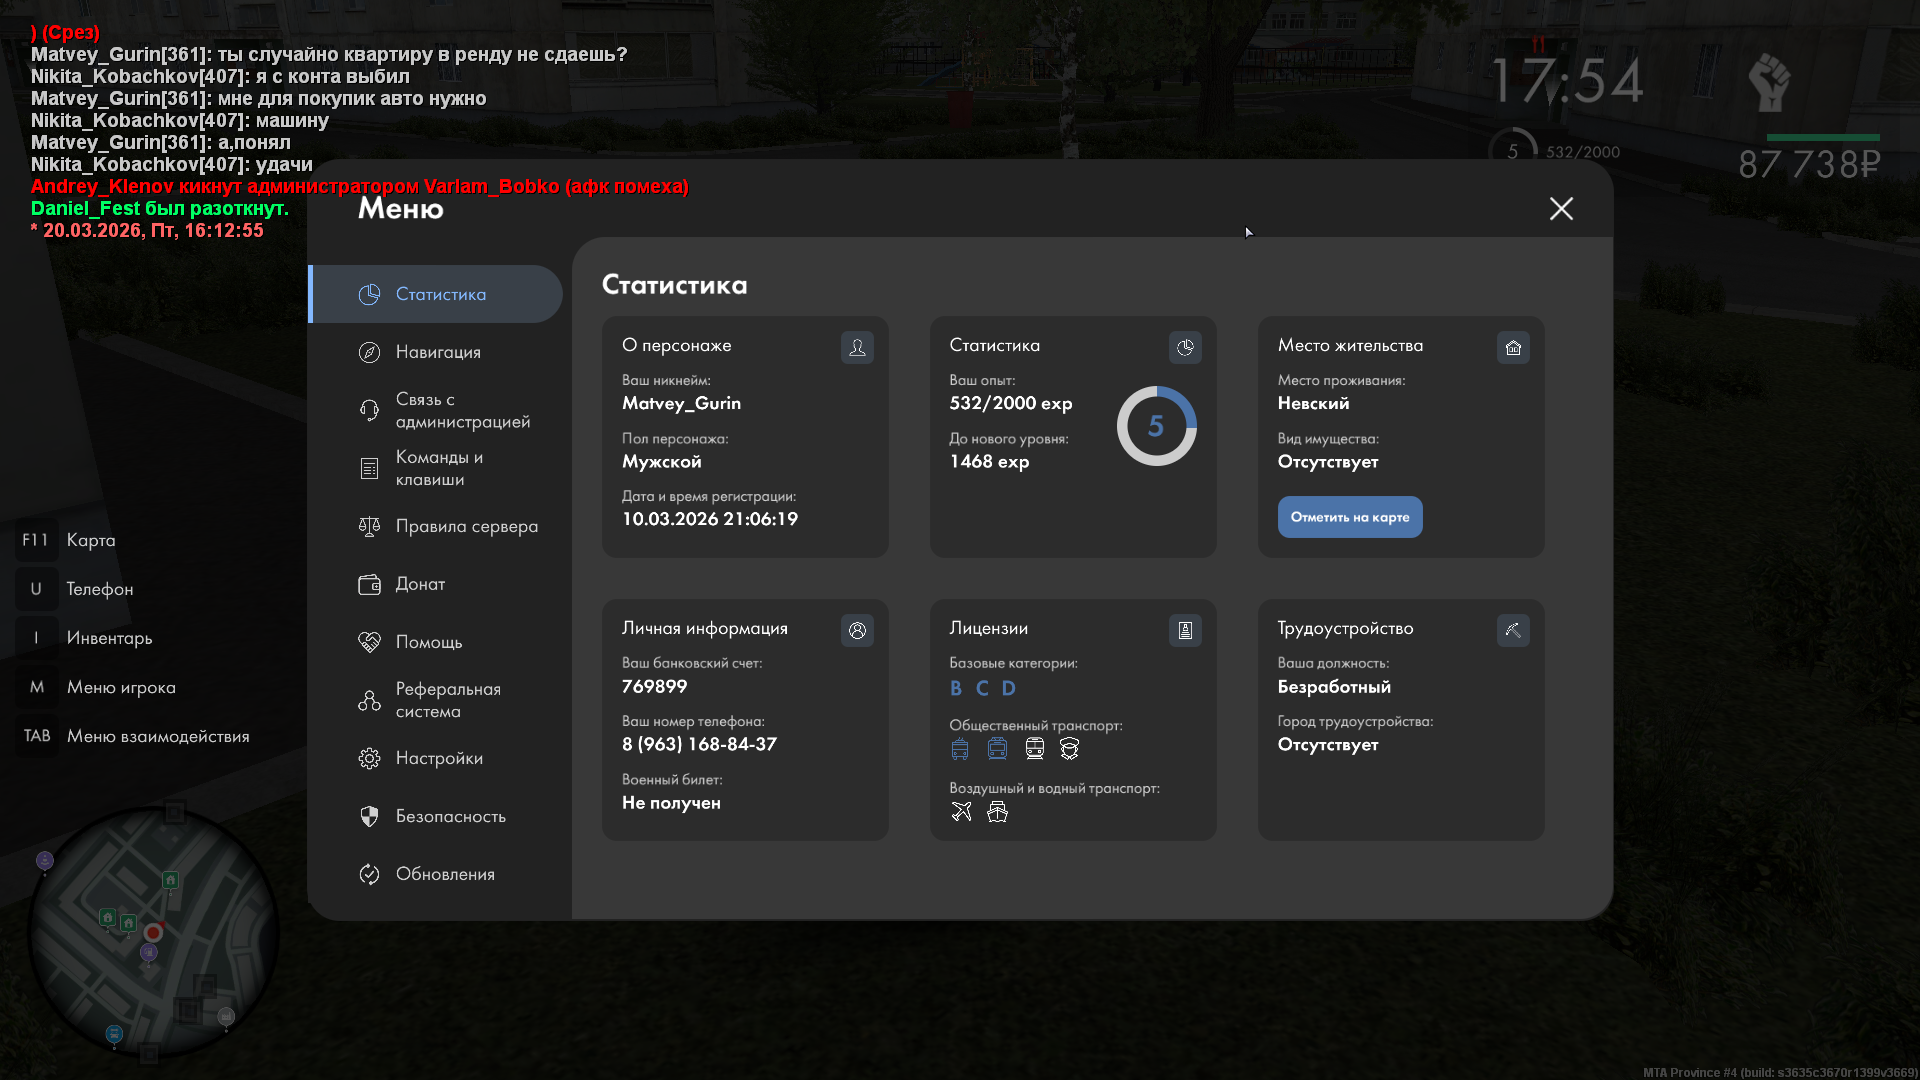Close the Меню window
The image size is (1920, 1080).
[1561, 208]
